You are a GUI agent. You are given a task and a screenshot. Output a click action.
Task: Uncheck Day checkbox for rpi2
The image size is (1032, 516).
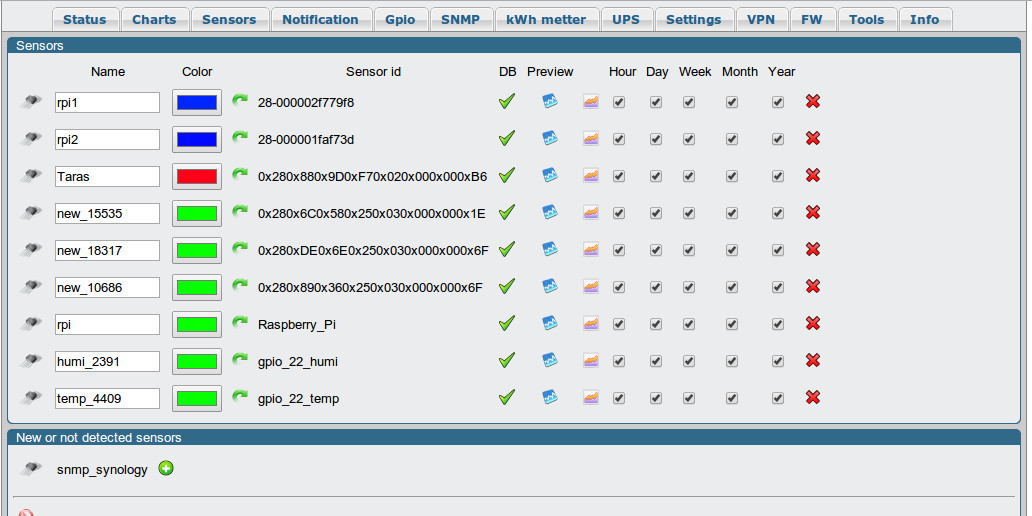656,139
